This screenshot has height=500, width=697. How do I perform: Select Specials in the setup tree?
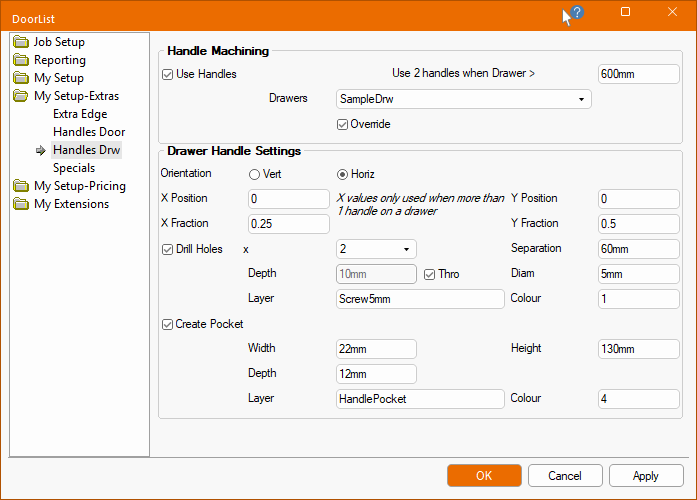pos(74,168)
